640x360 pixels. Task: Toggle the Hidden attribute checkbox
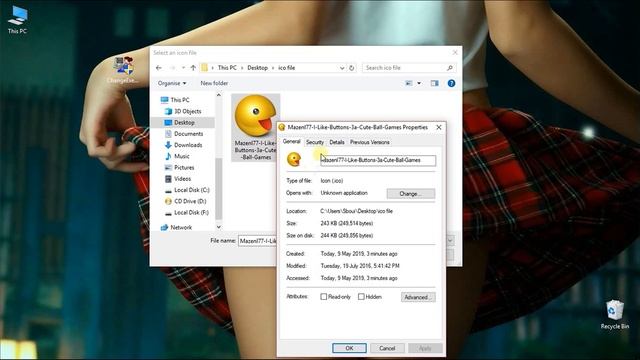click(x=361, y=297)
